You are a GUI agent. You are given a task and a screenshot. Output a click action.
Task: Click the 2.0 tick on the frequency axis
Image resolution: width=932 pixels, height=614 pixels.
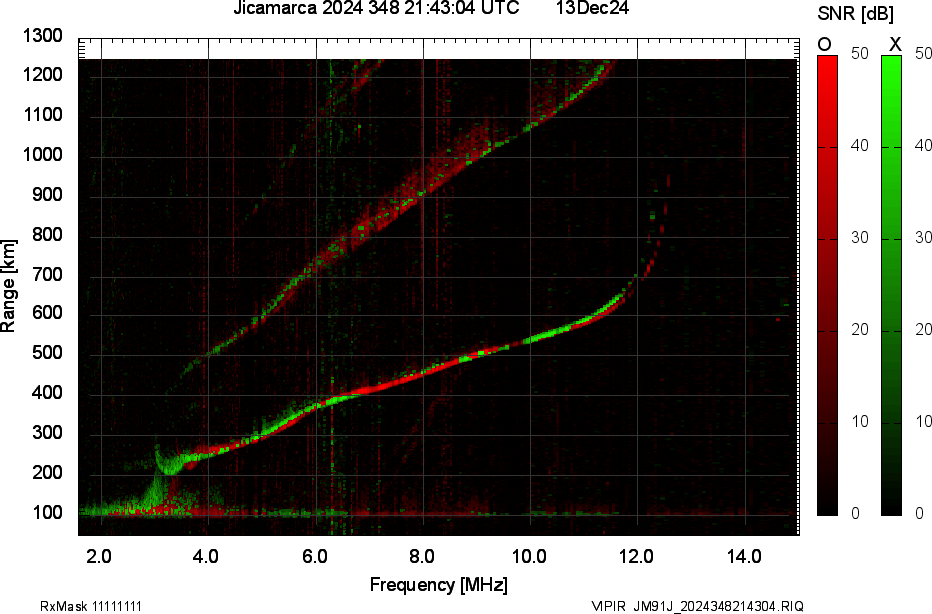click(x=99, y=556)
